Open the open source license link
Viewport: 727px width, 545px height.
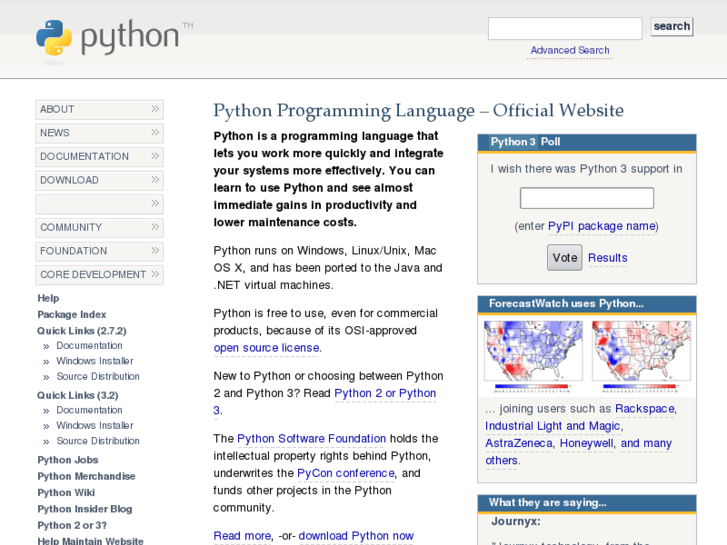click(266, 348)
